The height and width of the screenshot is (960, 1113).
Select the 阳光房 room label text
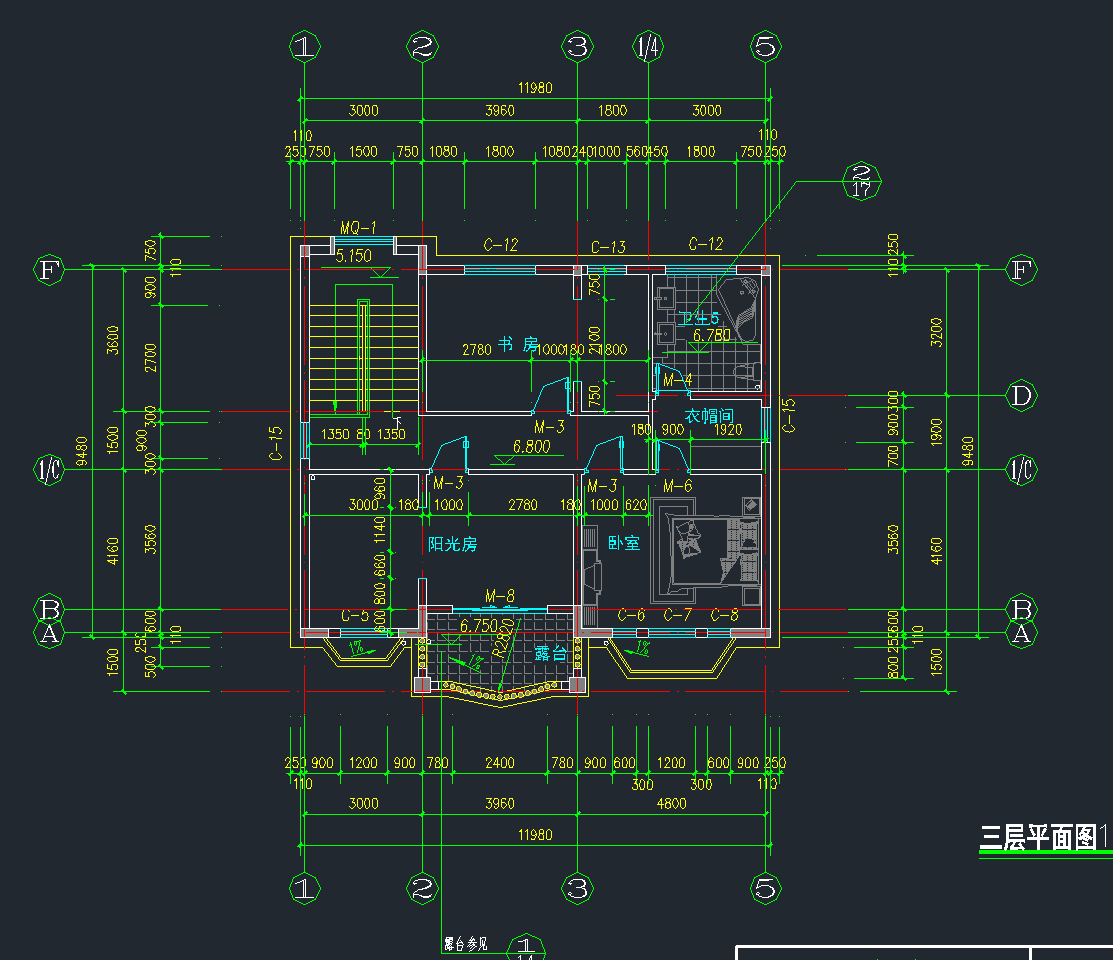[452, 545]
